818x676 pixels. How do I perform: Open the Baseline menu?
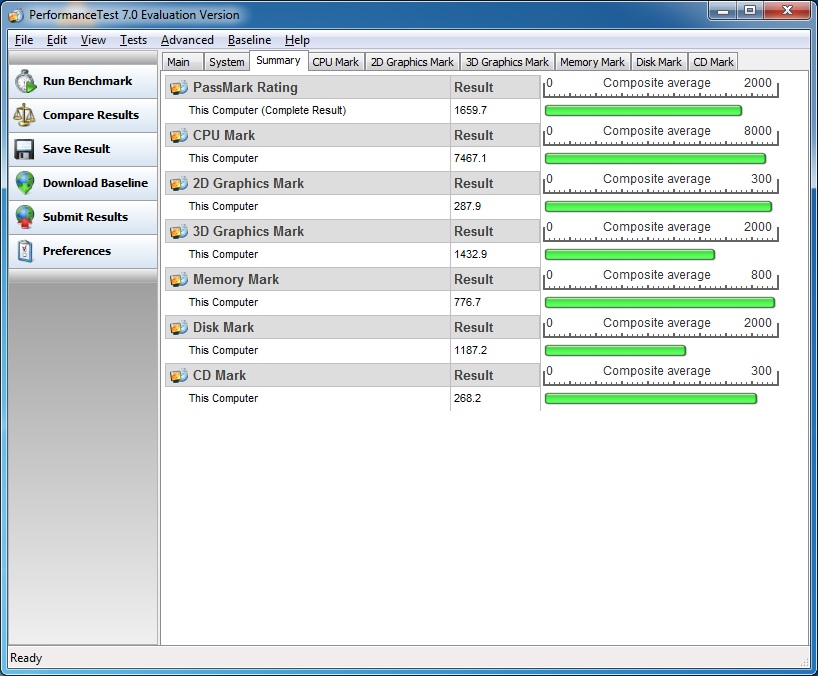click(249, 40)
